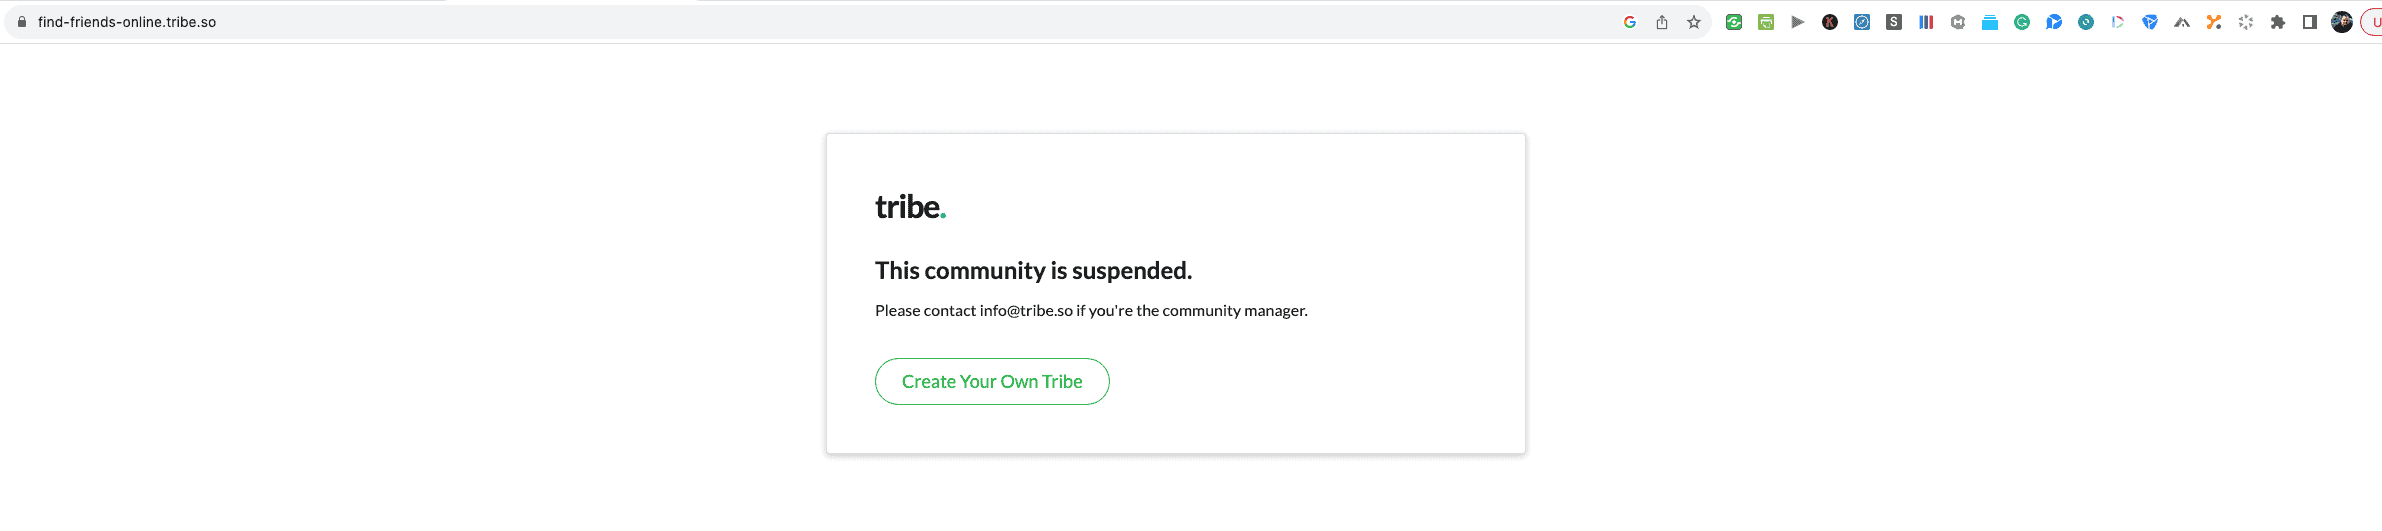
Task: Click the tribe logo
Action: coord(910,207)
